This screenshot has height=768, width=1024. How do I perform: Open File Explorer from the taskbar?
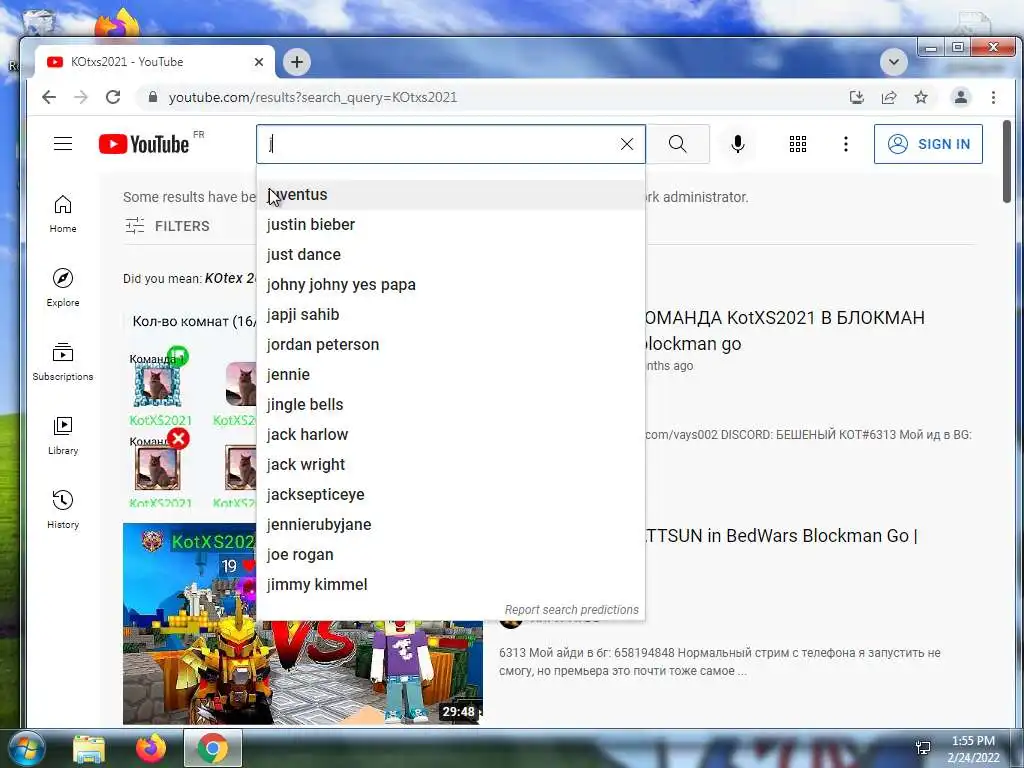(89, 748)
